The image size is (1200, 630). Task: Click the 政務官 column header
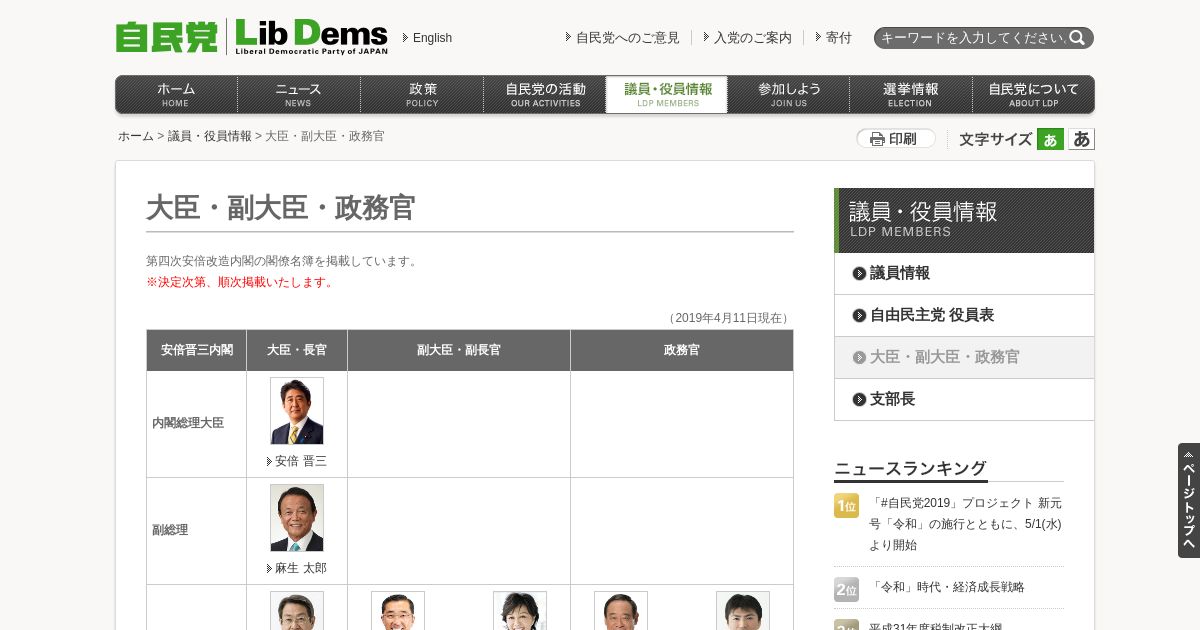[682, 350]
